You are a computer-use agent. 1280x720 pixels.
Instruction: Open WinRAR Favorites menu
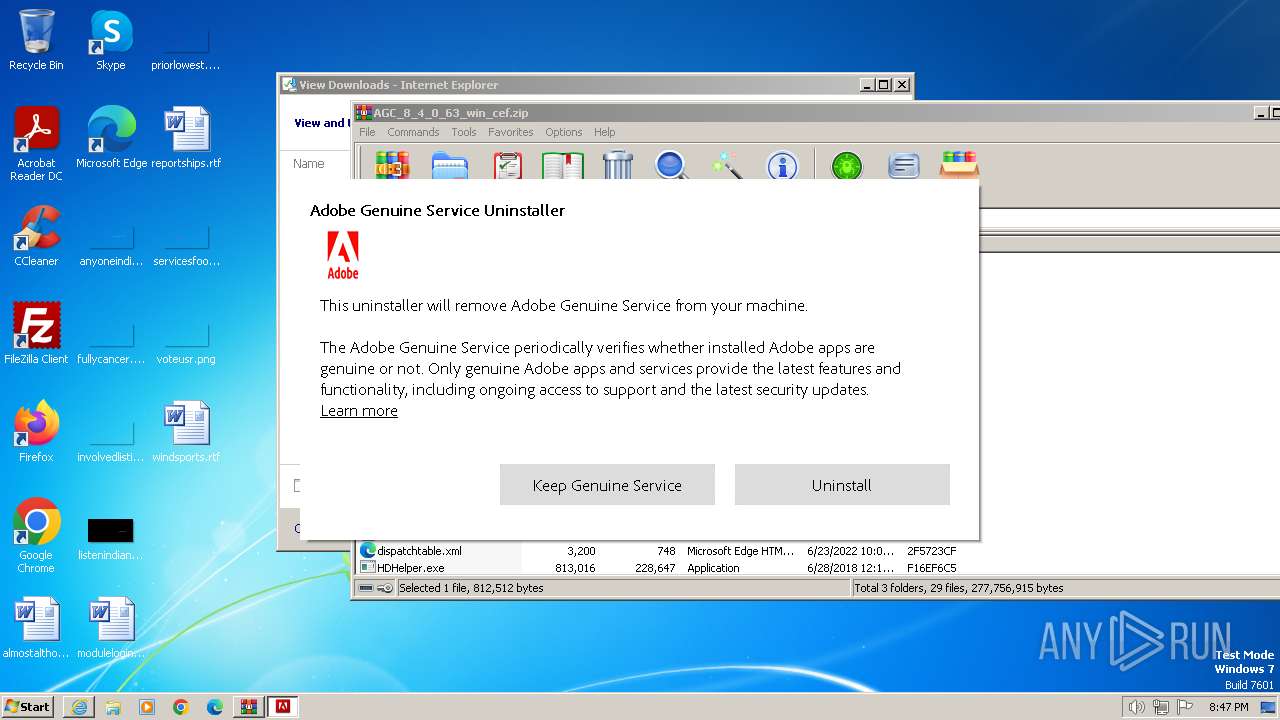pyautogui.click(x=510, y=132)
